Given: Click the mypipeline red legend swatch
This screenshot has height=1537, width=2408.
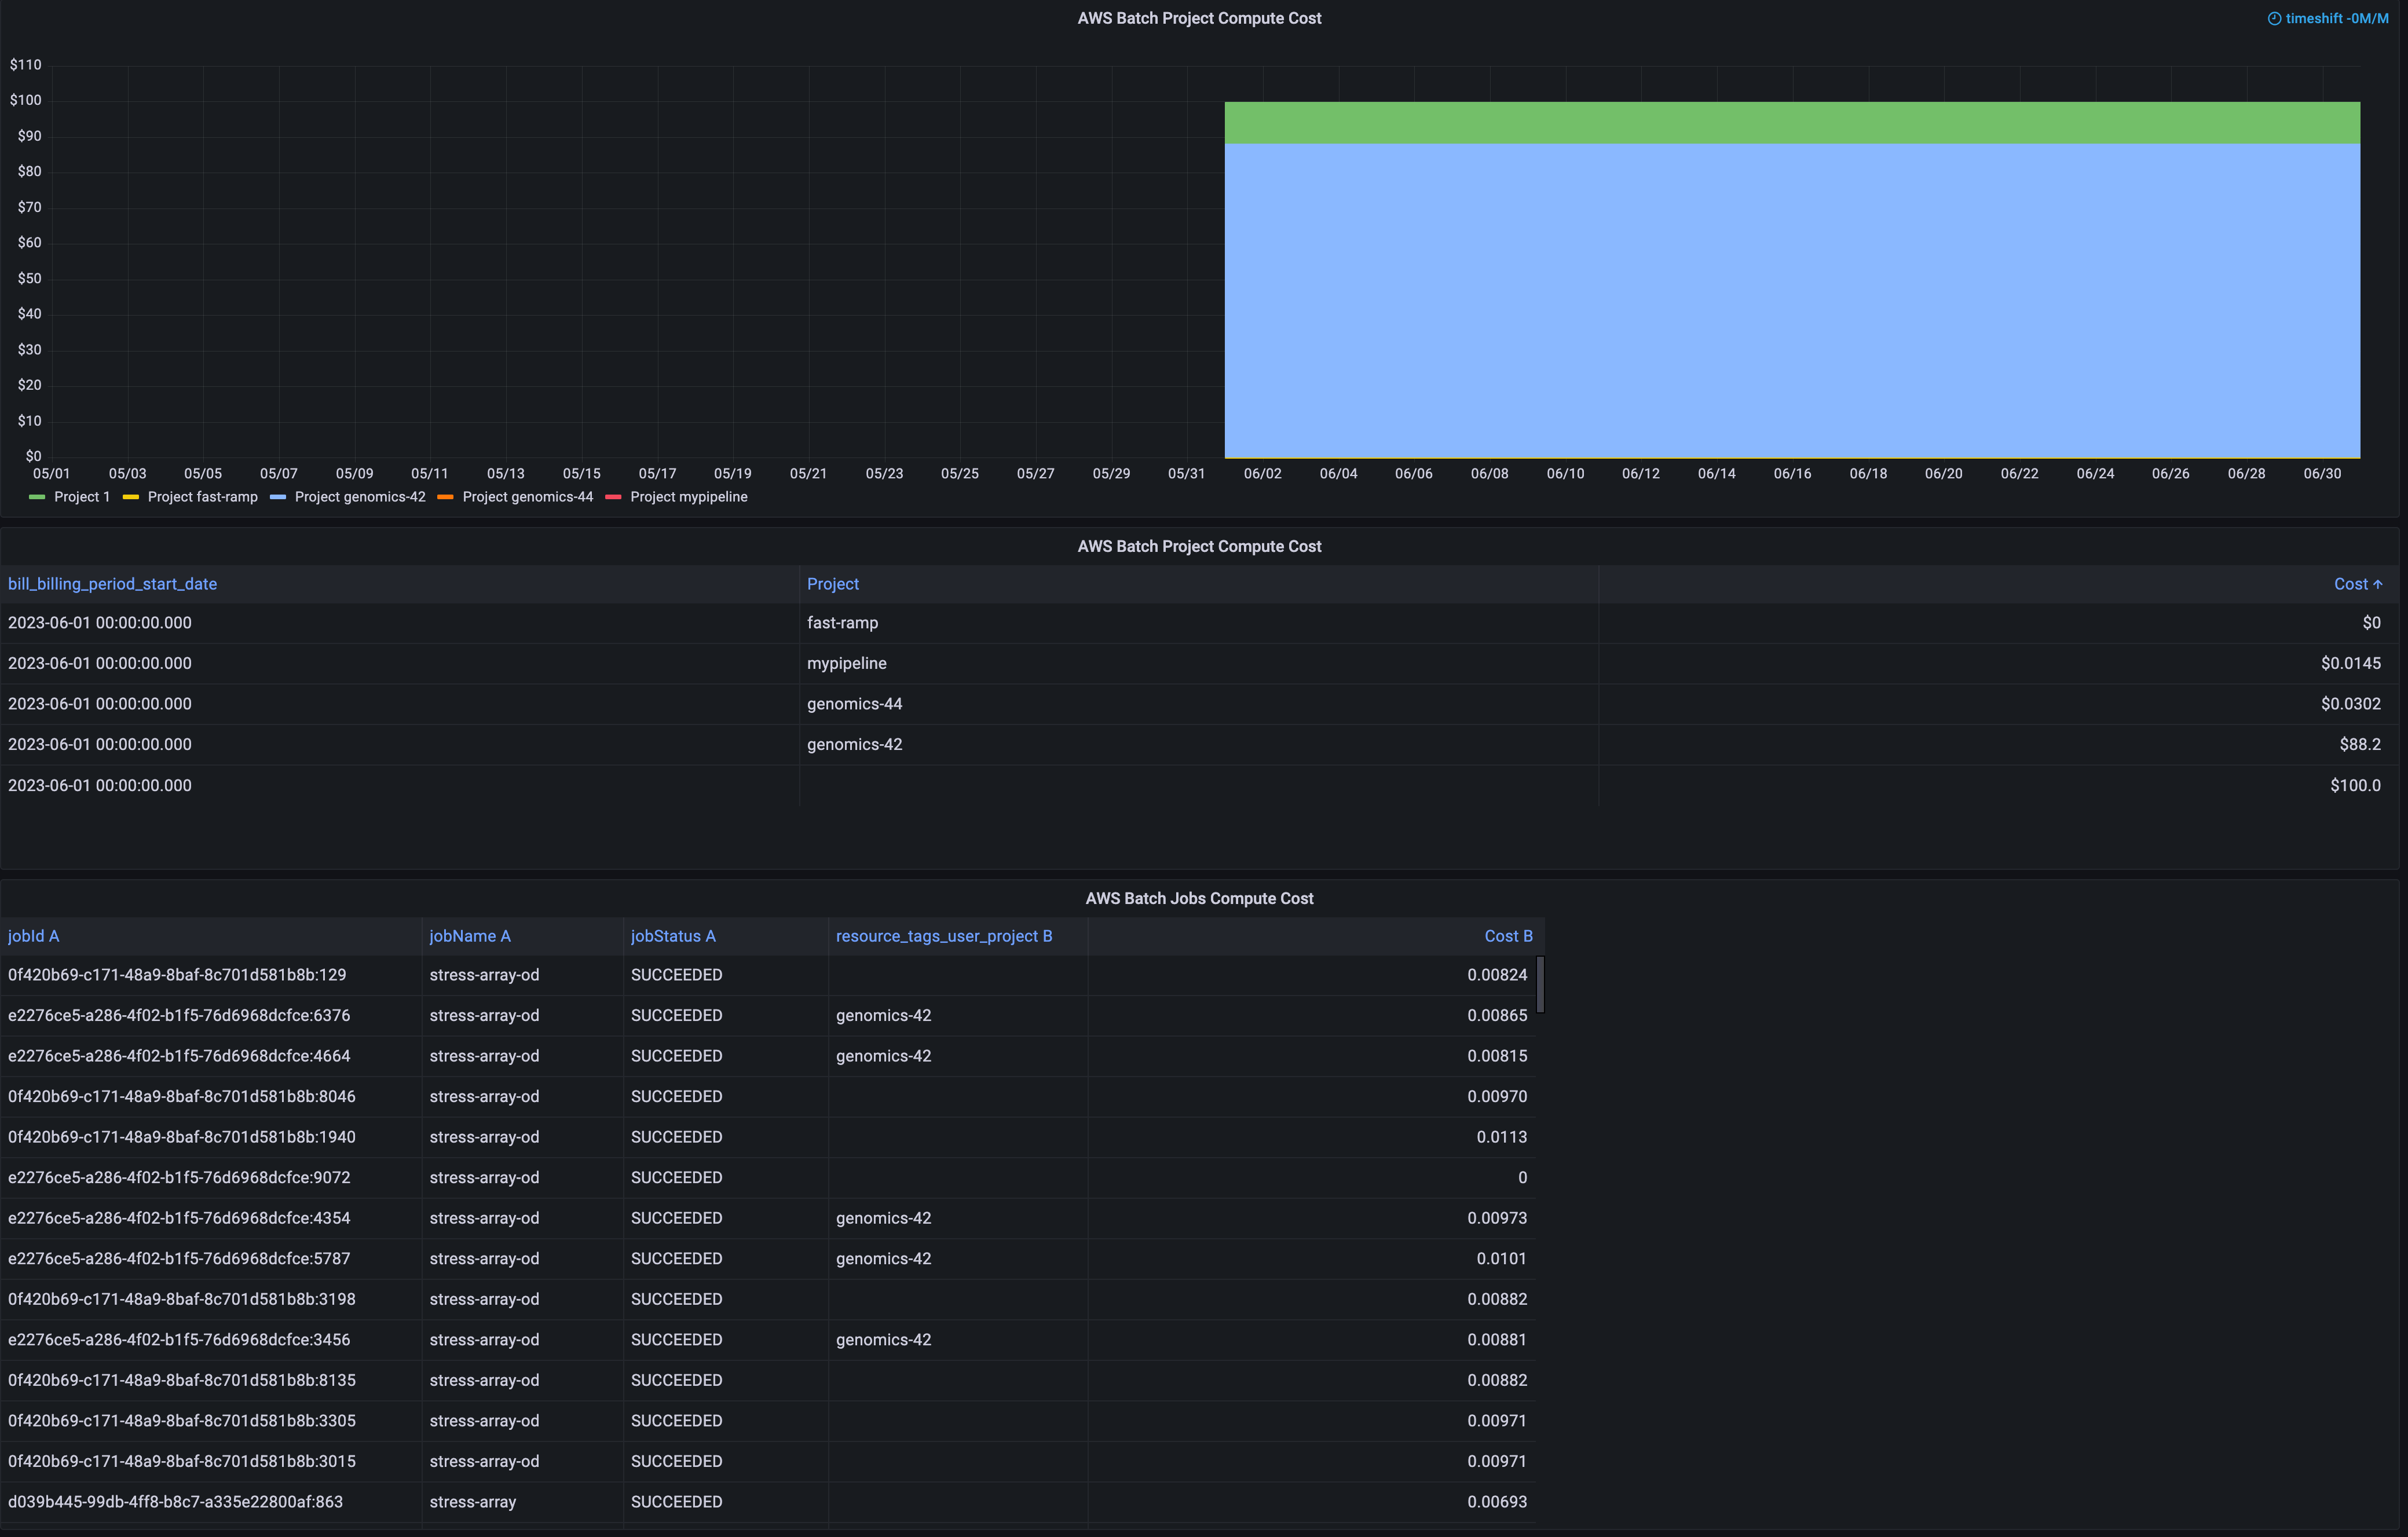Looking at the screenshot, I should click(613, 497).
